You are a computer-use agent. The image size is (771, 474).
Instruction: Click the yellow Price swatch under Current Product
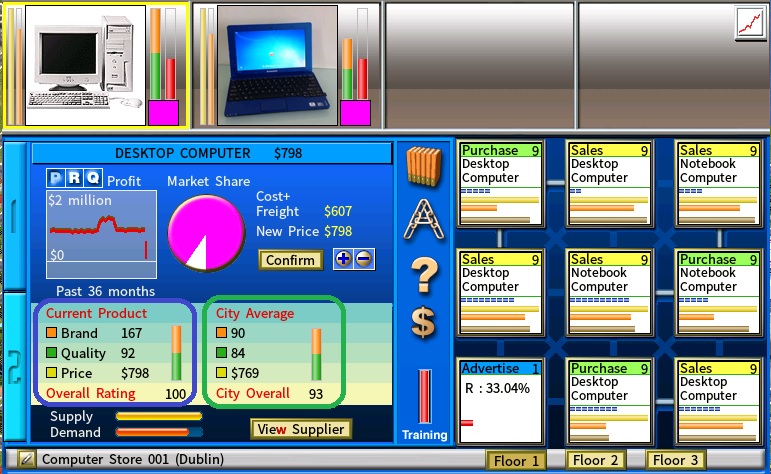pyautogui.click(x=51, y=373)
